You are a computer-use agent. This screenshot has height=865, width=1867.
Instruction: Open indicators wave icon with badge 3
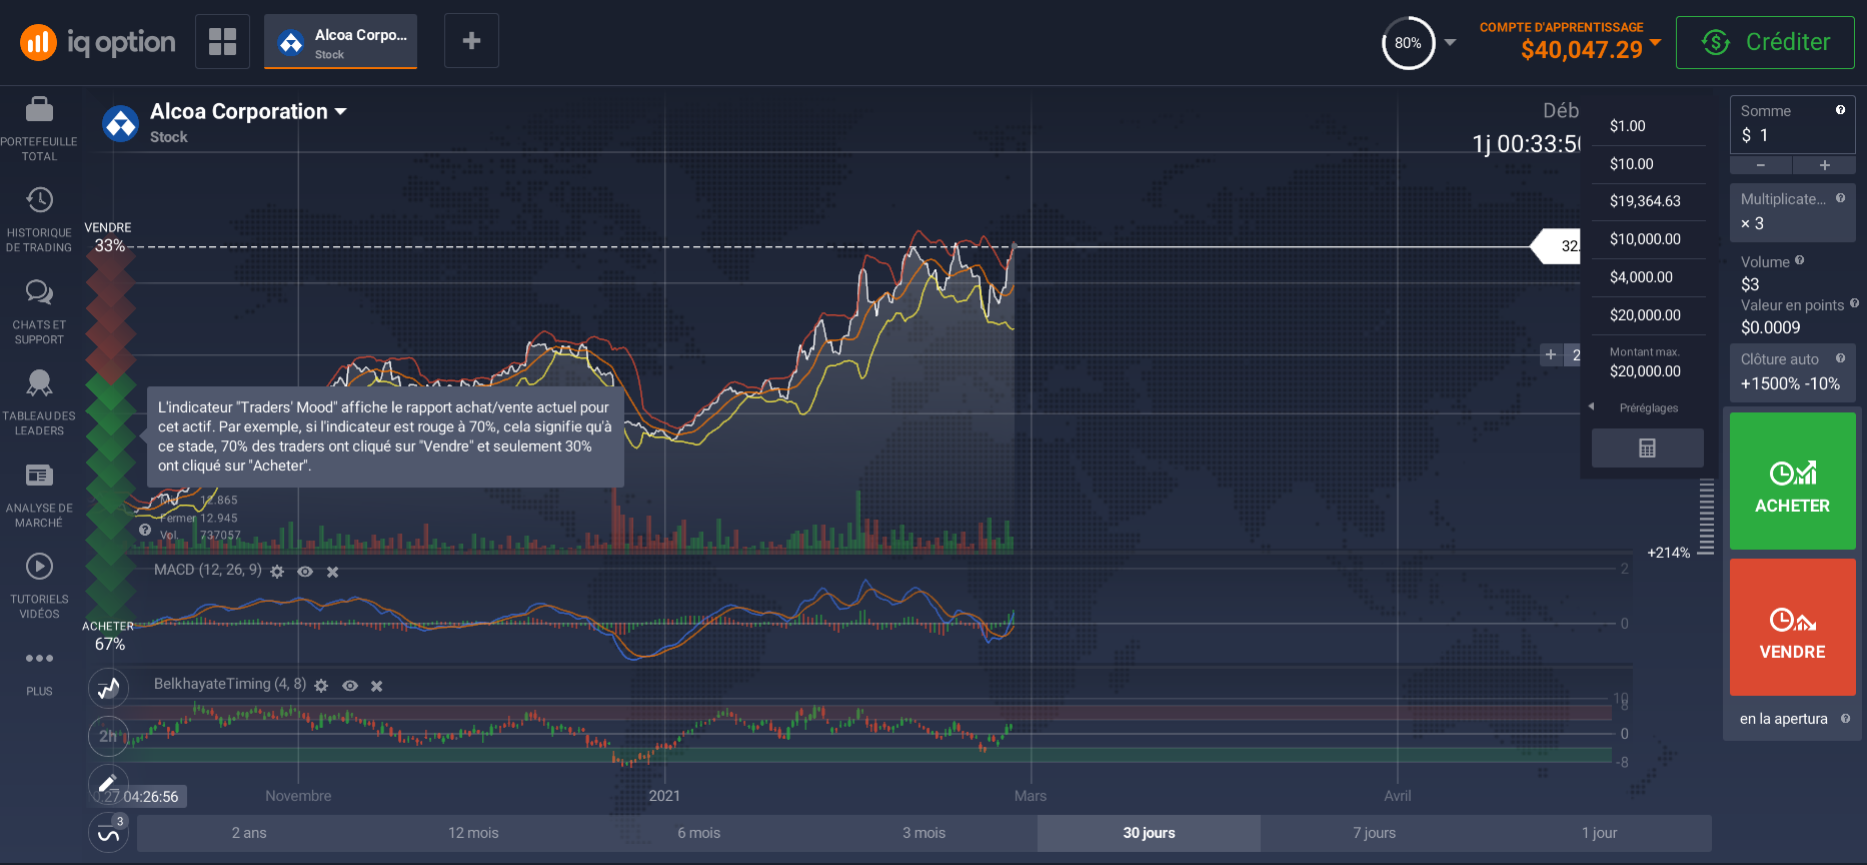point(108,832)
